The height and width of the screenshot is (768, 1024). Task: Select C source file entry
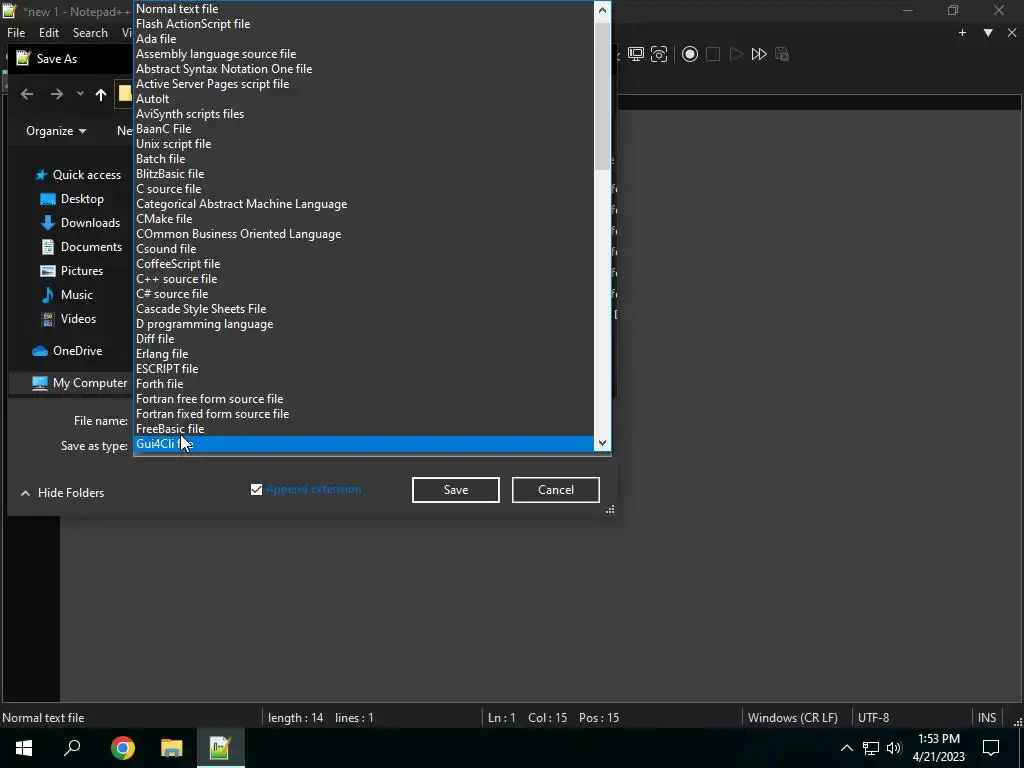pyautogui.click(x=364, y=189)
